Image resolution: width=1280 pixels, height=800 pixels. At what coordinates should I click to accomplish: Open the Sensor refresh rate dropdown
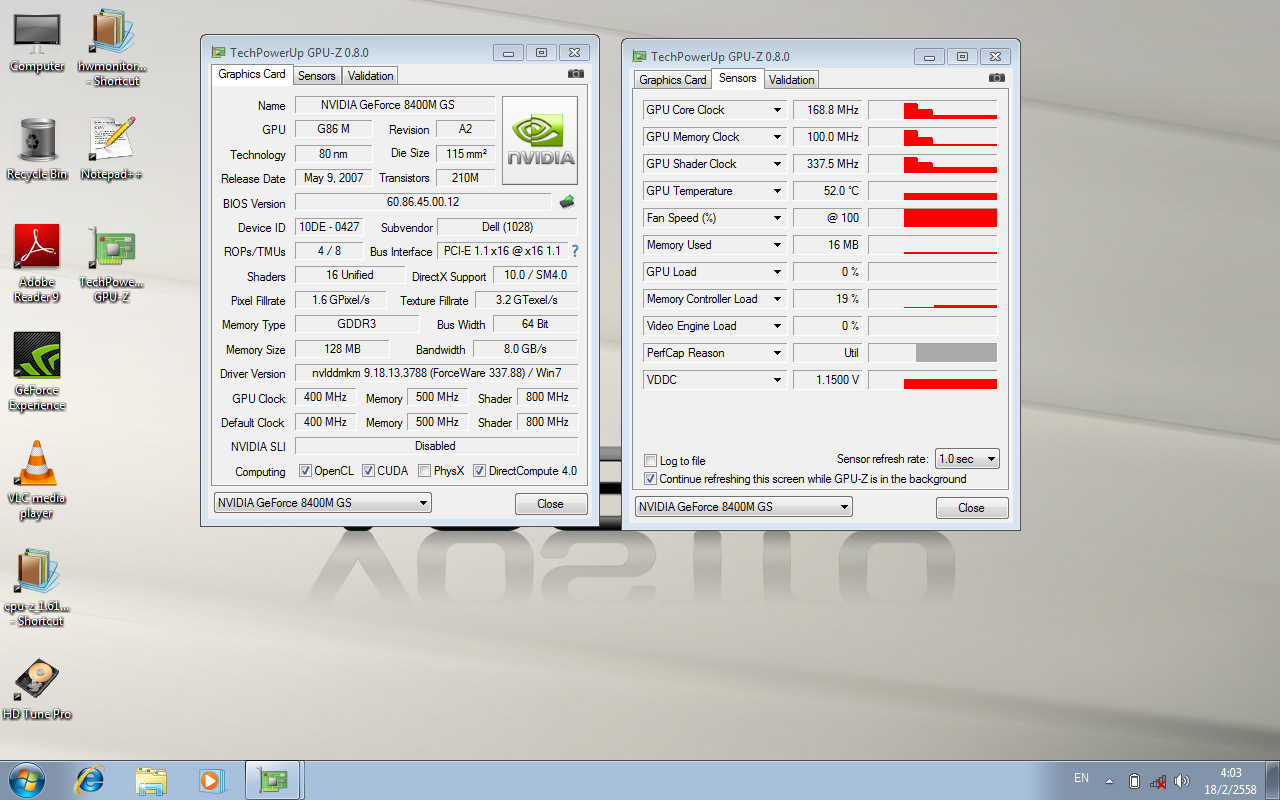967,459
